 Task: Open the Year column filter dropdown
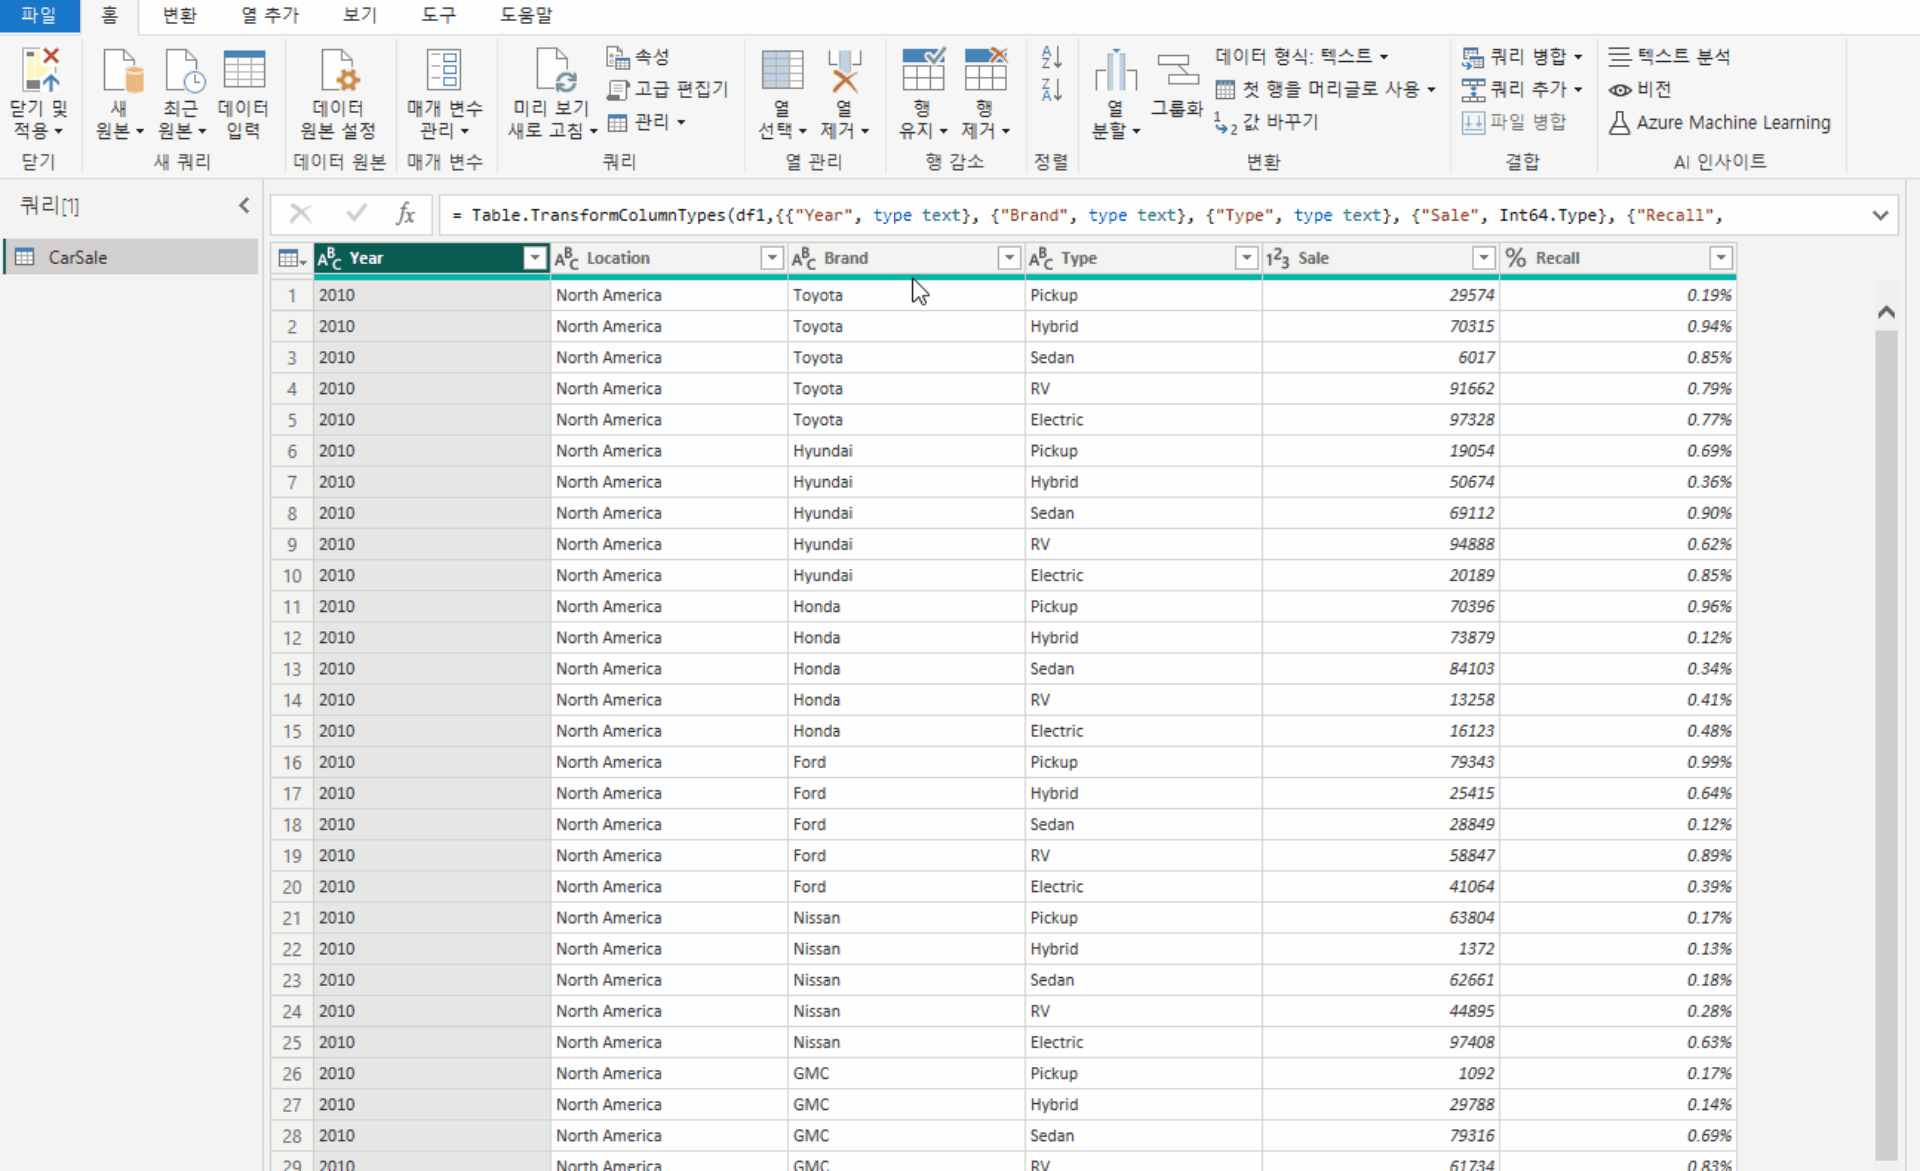pyautogui.click(x=535, y=259)
